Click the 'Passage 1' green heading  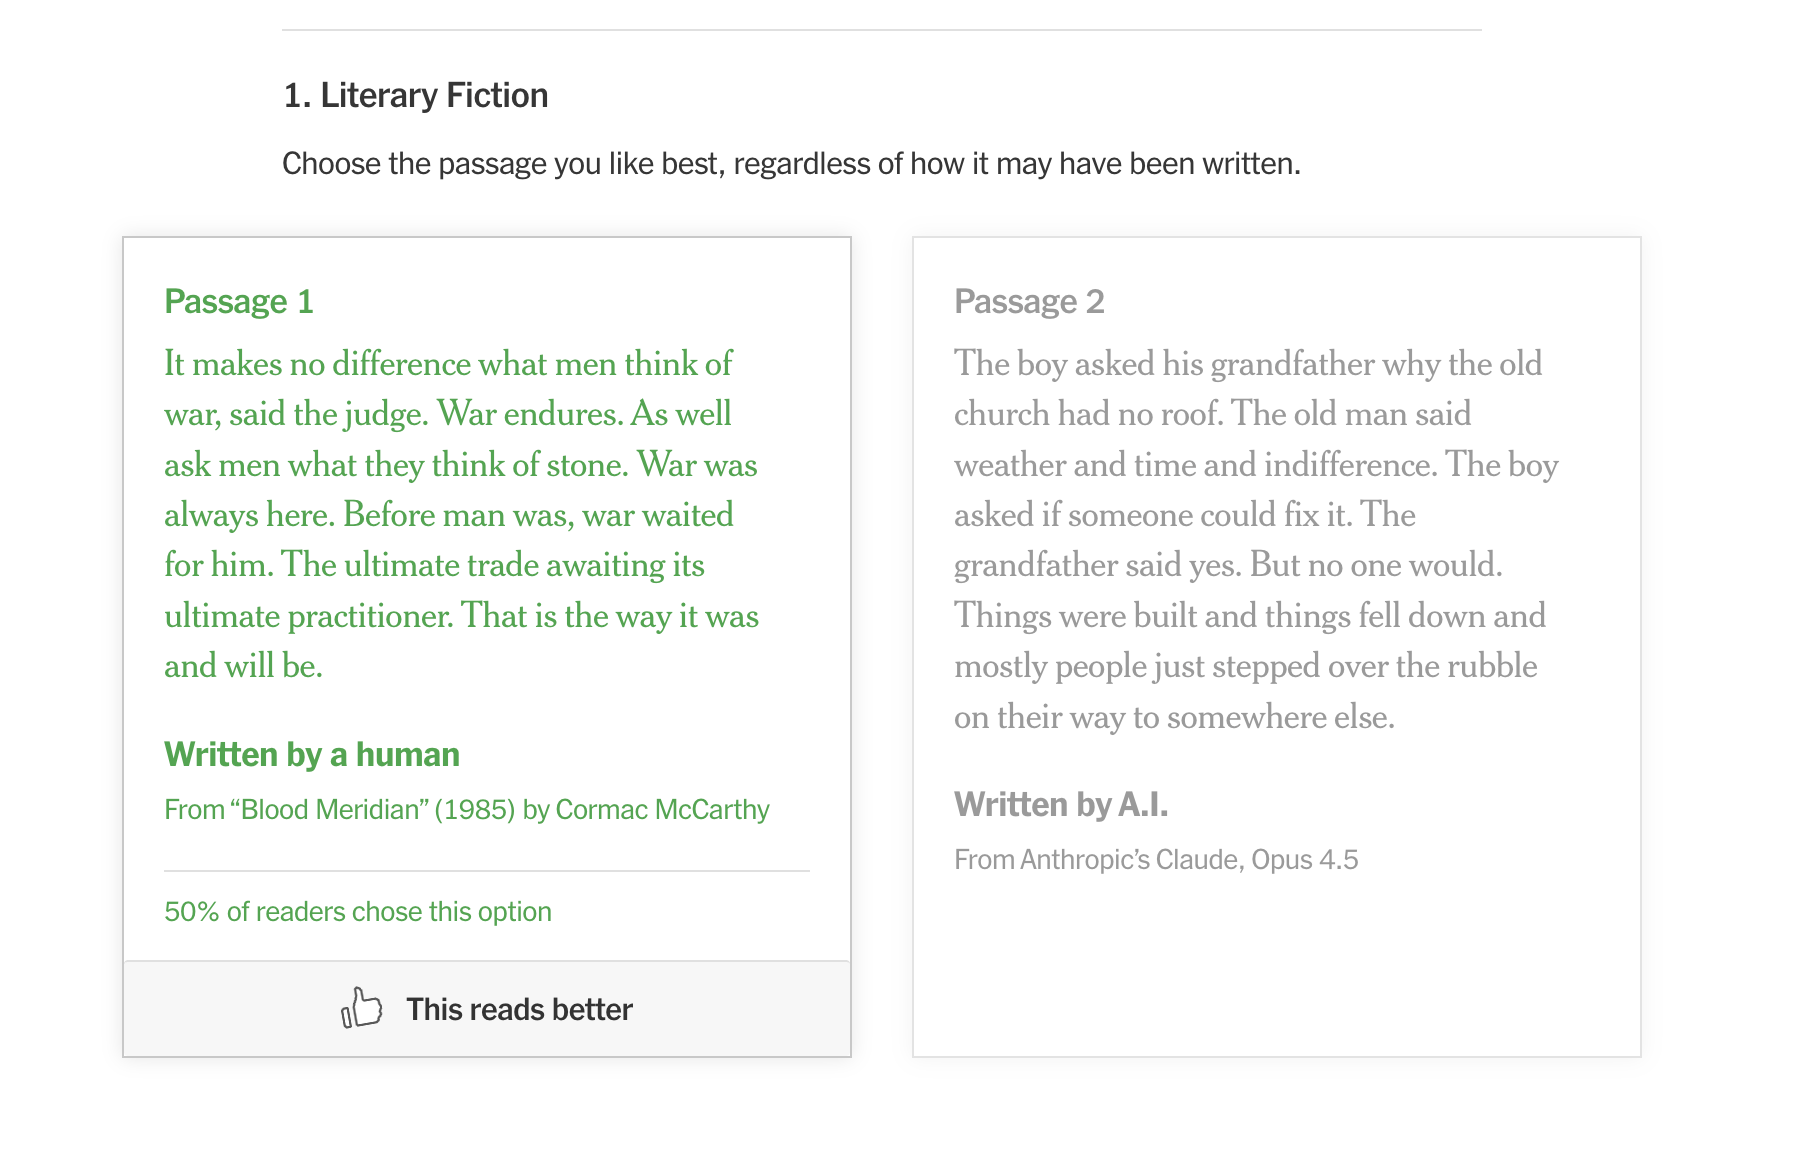(239, 301)
